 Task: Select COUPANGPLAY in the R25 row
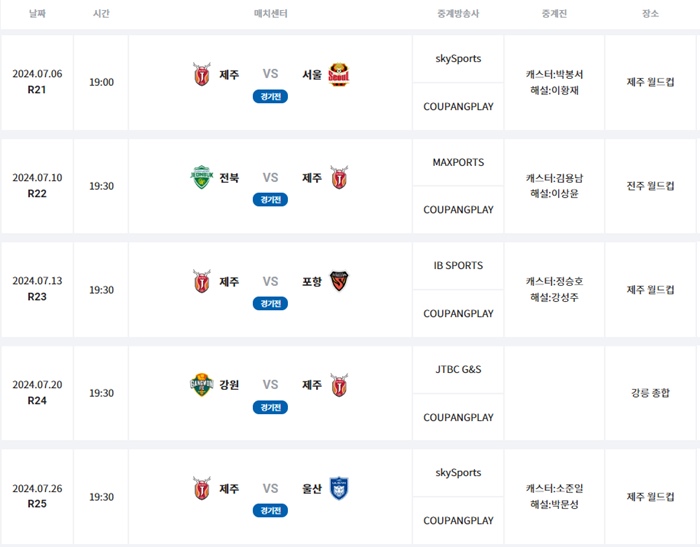click(458, 521)
